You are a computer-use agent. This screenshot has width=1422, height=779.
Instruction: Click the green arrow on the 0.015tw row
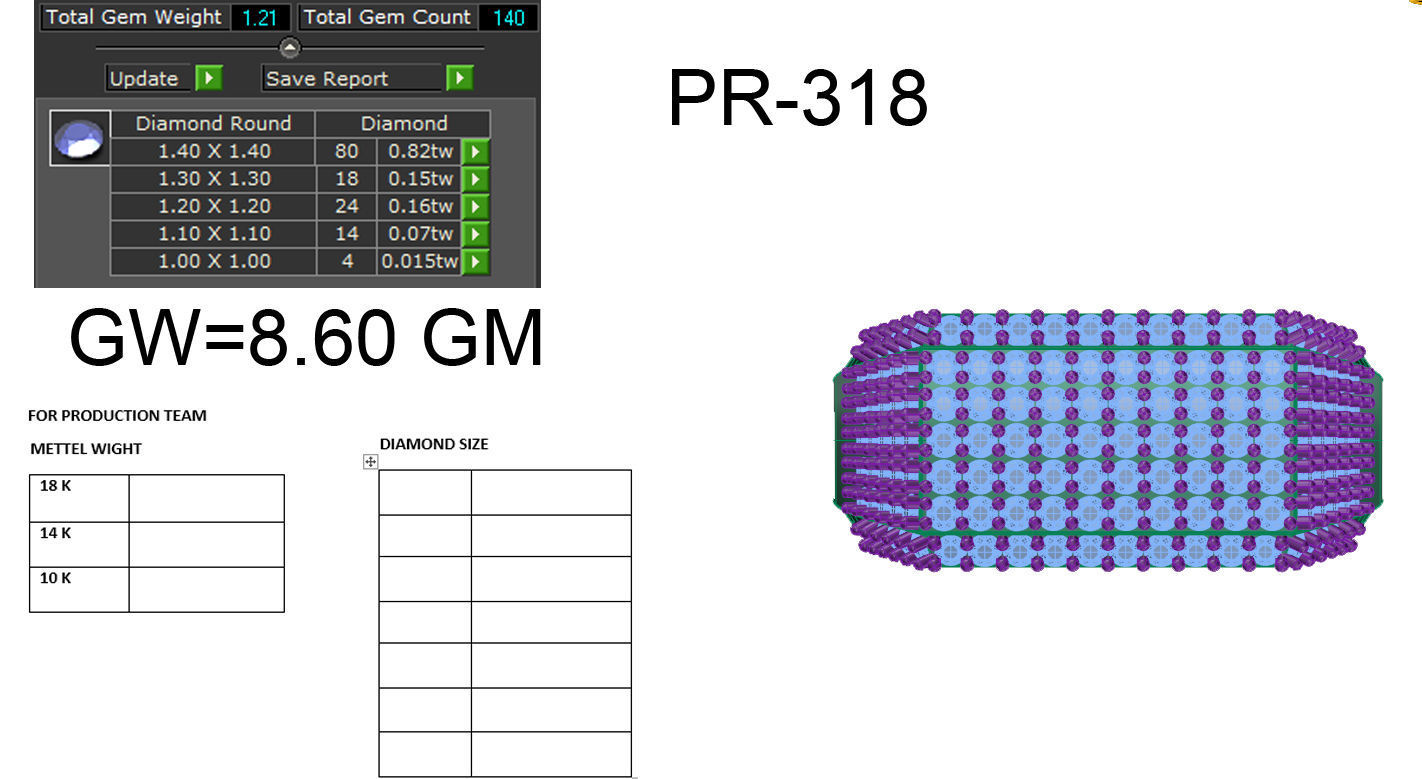point(476,262)
